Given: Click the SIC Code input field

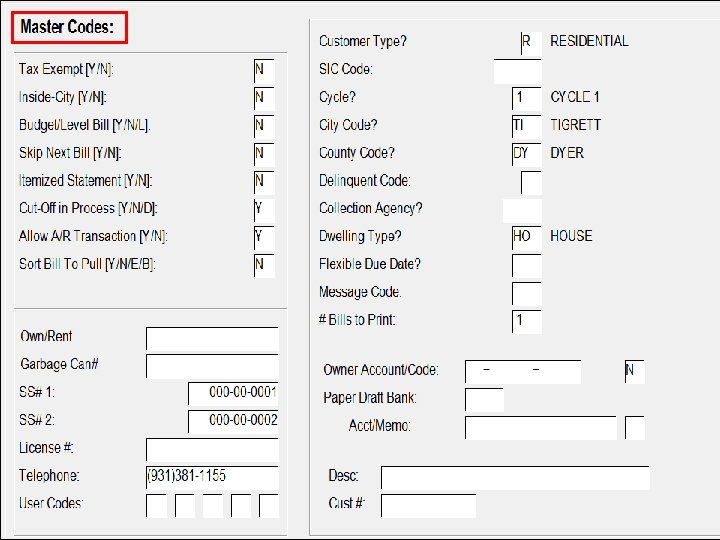Looking at the screenshot, I should 517,71.
